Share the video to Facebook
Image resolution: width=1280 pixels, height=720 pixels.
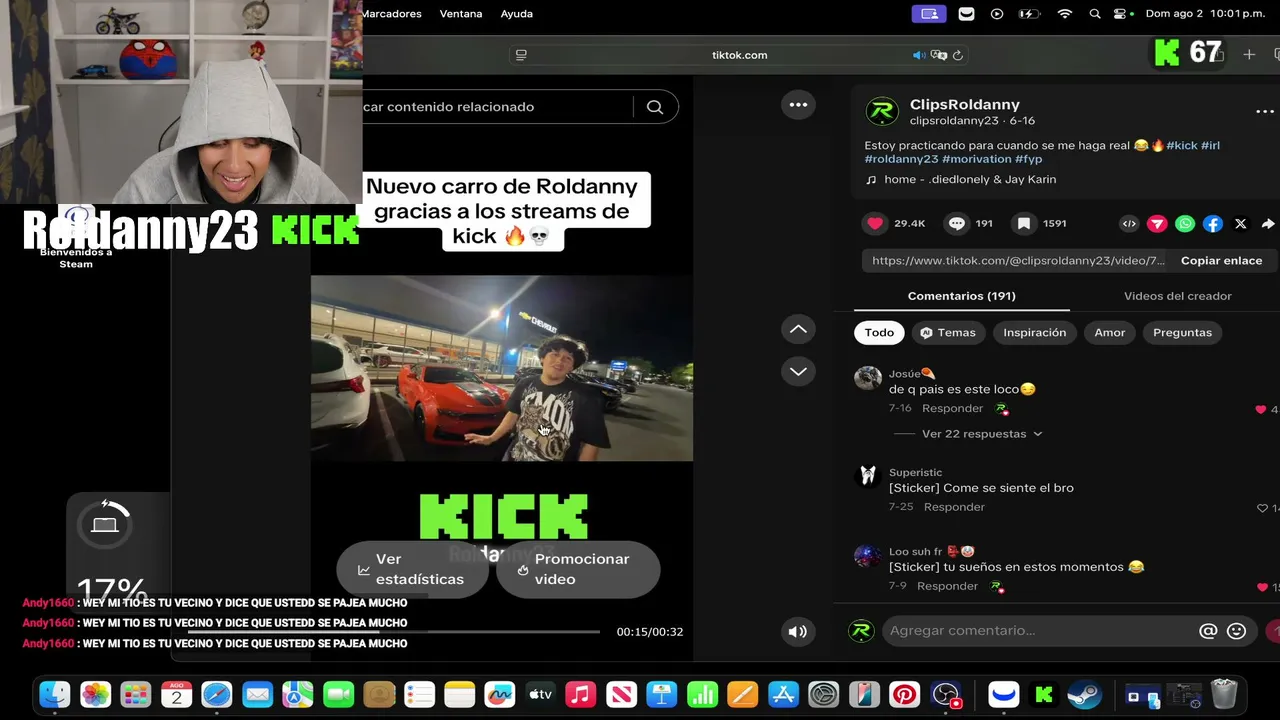(1213, 224)
